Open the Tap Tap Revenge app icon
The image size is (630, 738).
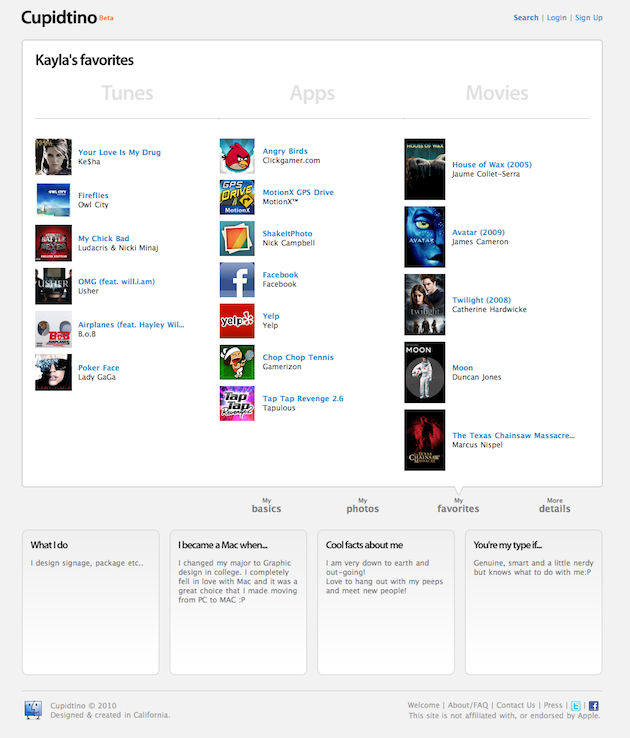click(x=237, y=403)
